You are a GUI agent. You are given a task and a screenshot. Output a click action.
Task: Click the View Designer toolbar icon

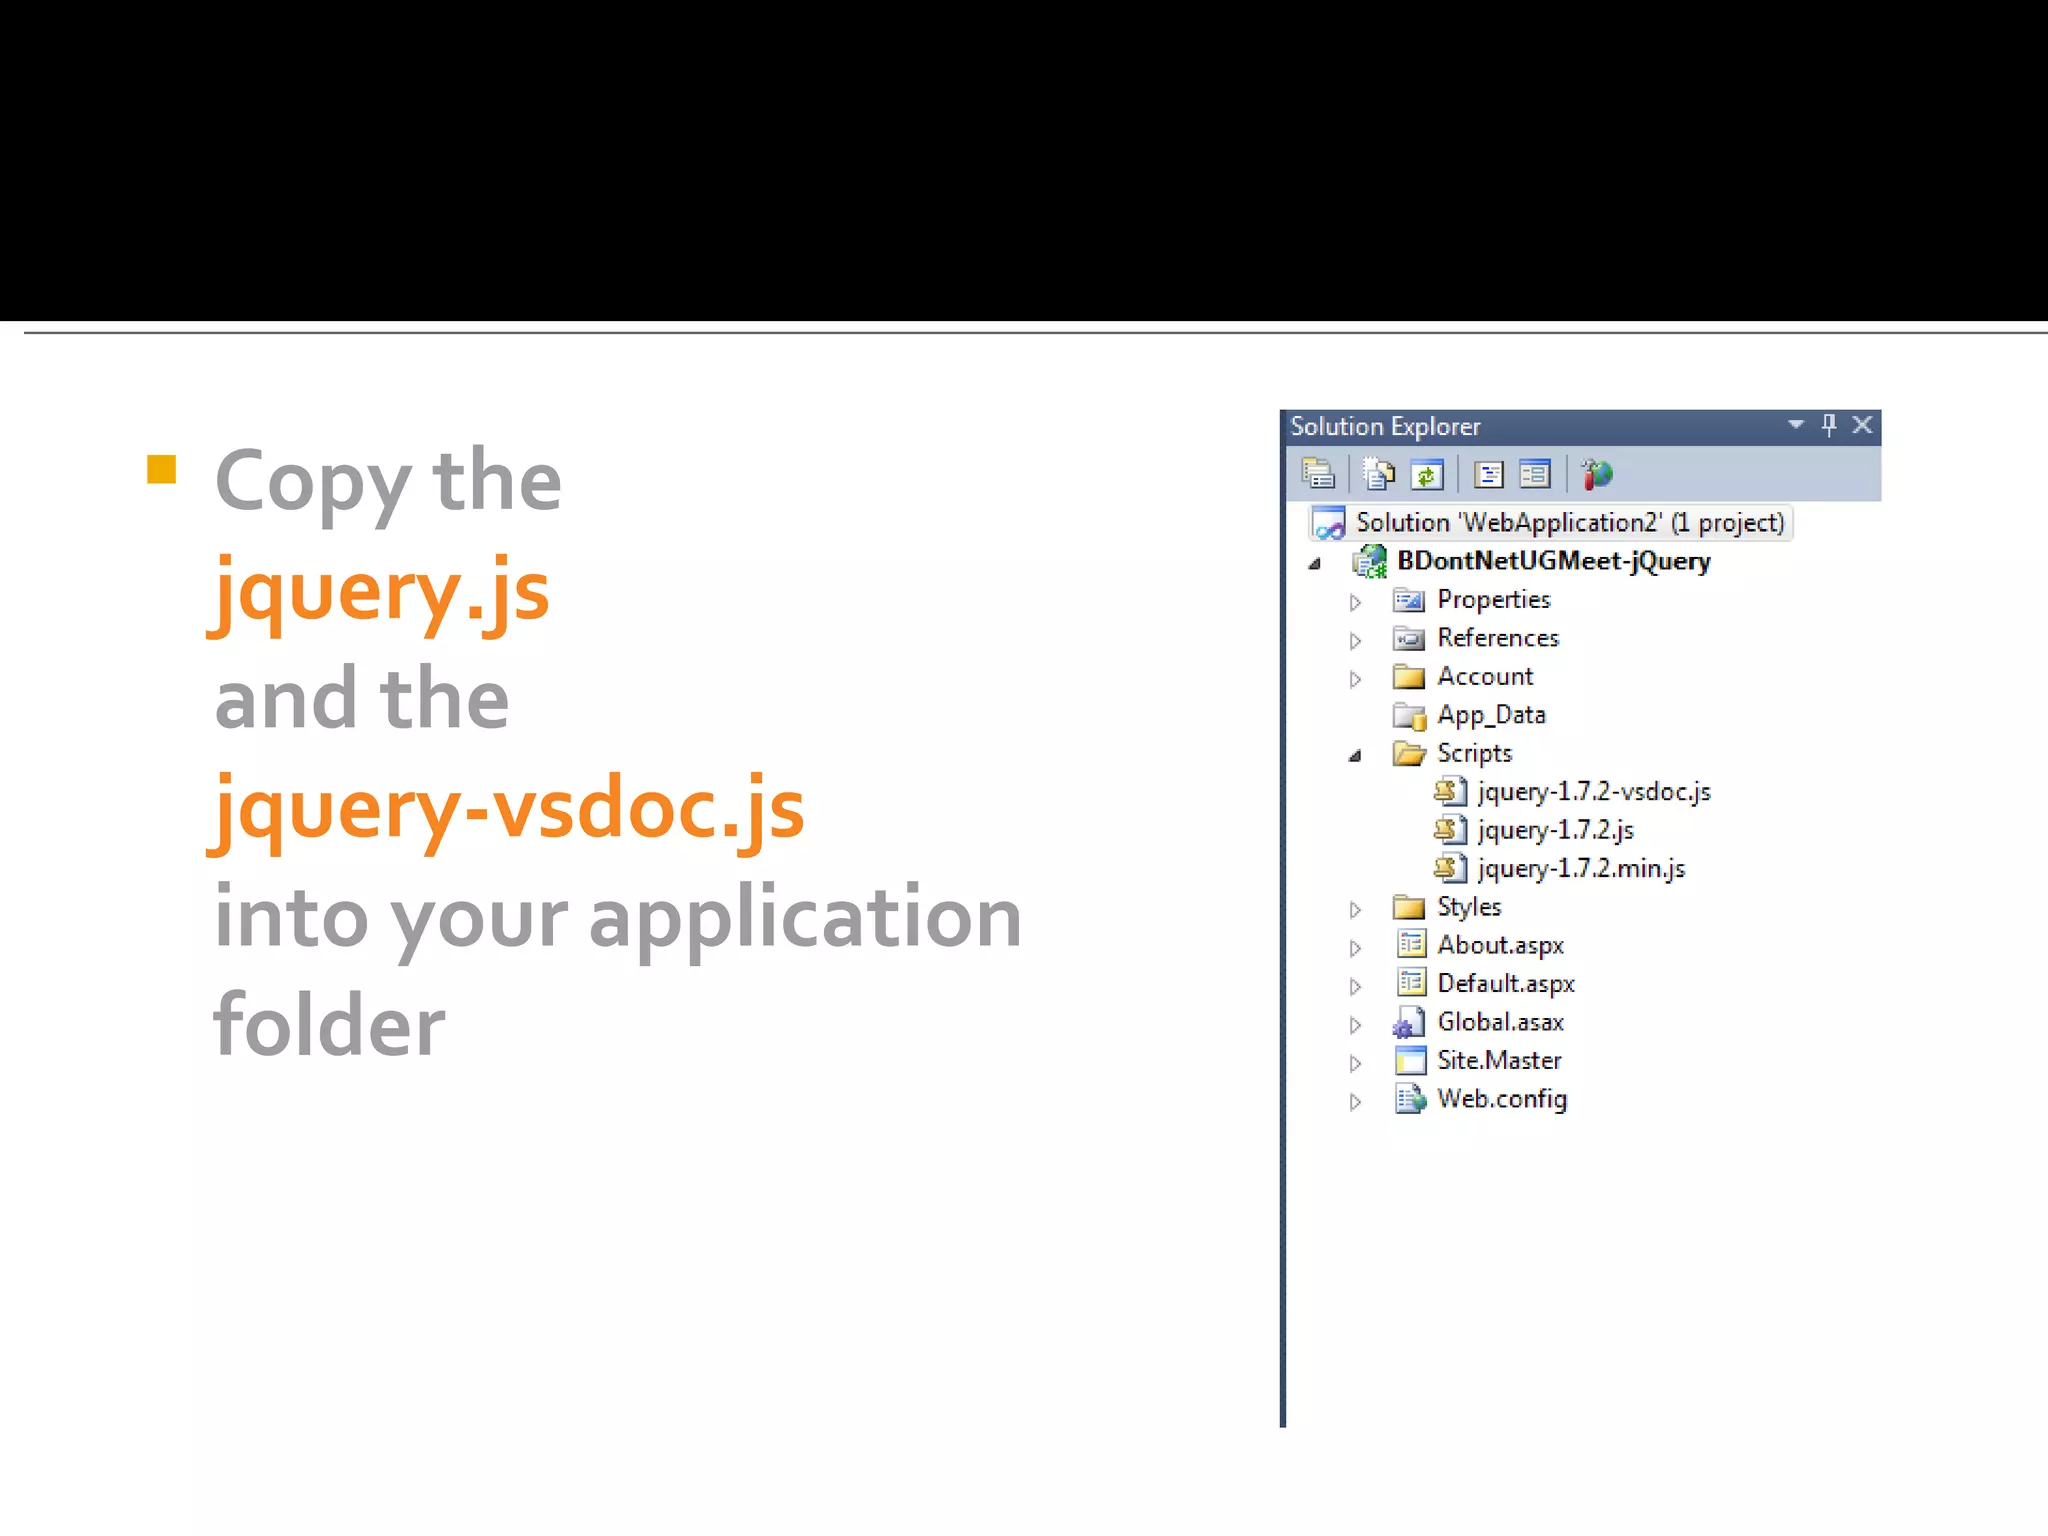(1534, 474)
